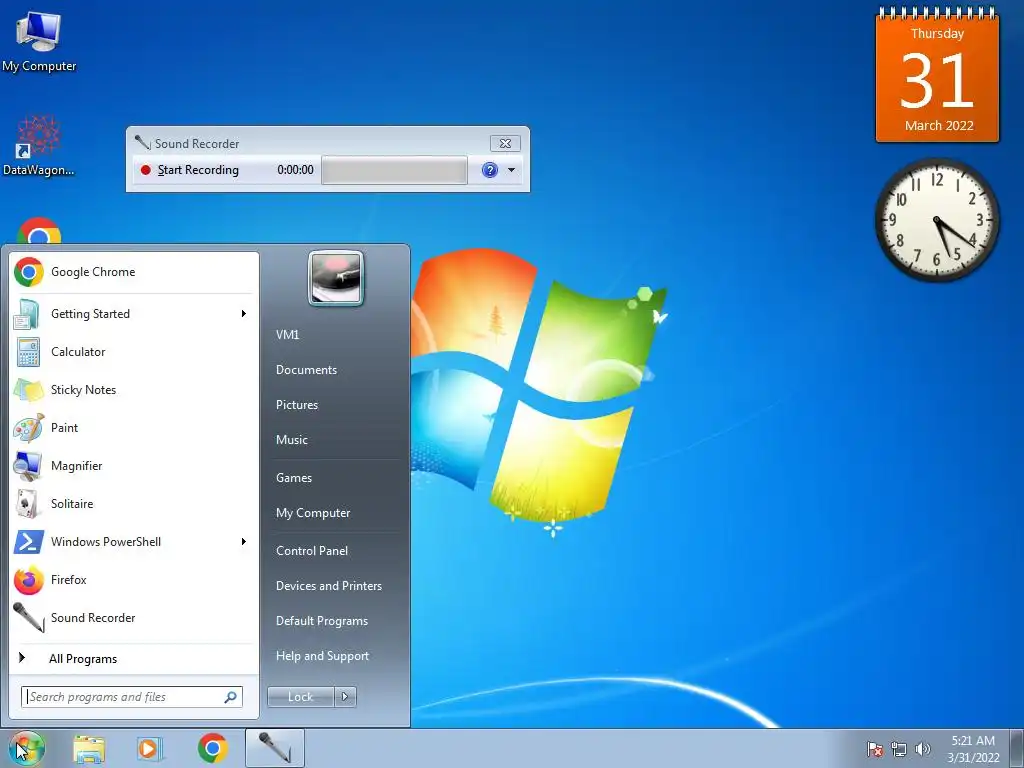This screenshot has width=1024, height=768.
Task: Click the Windows PowerShell icon in Start menu
Action: tap(29, 542)
